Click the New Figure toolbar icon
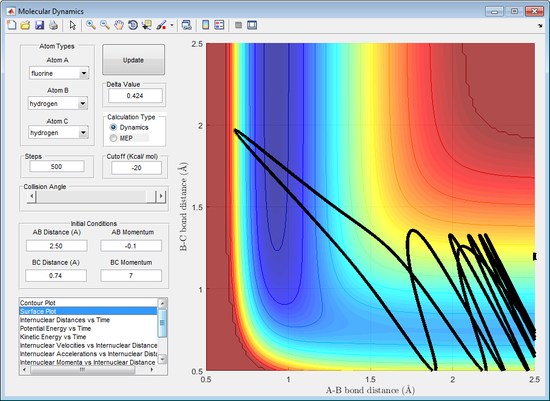The width and height of the screenshot is (550, 401). (x=12, y=25)
